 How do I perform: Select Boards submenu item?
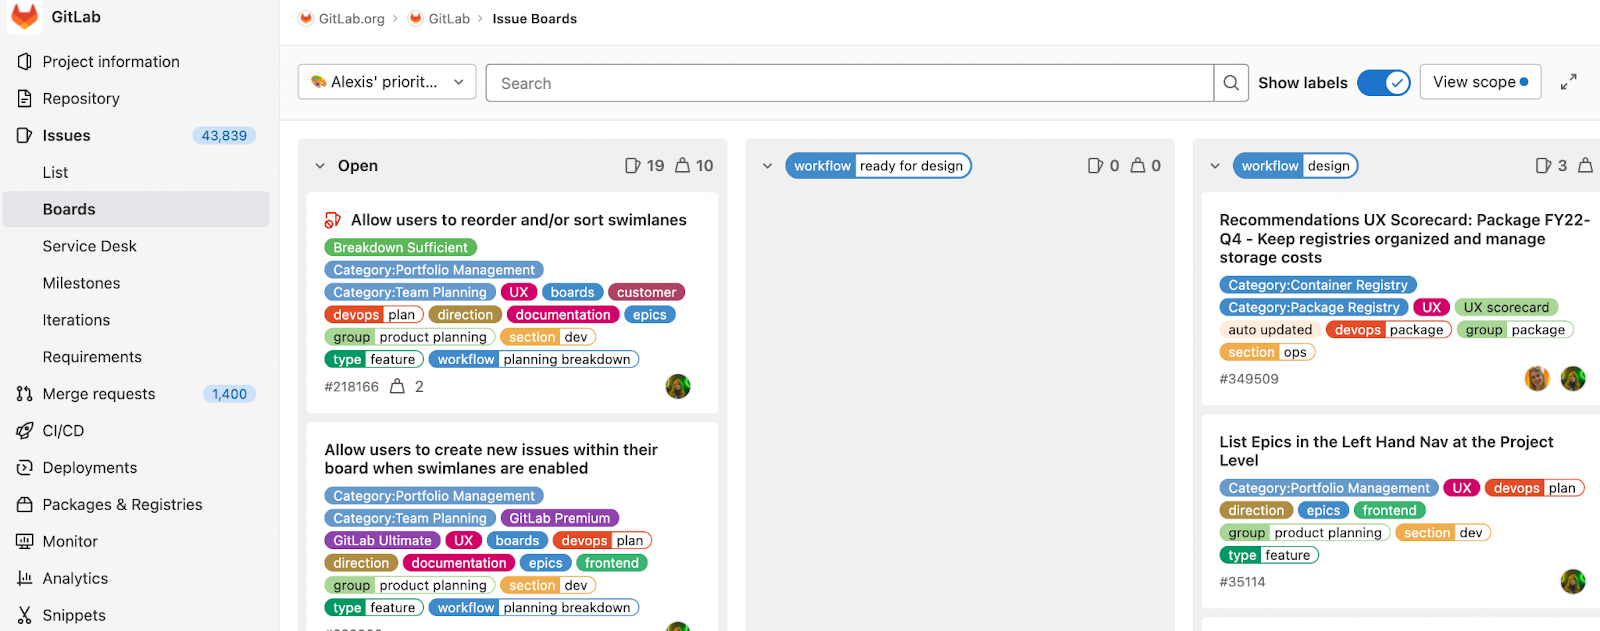pyautogui.click(x=136, y=209)
